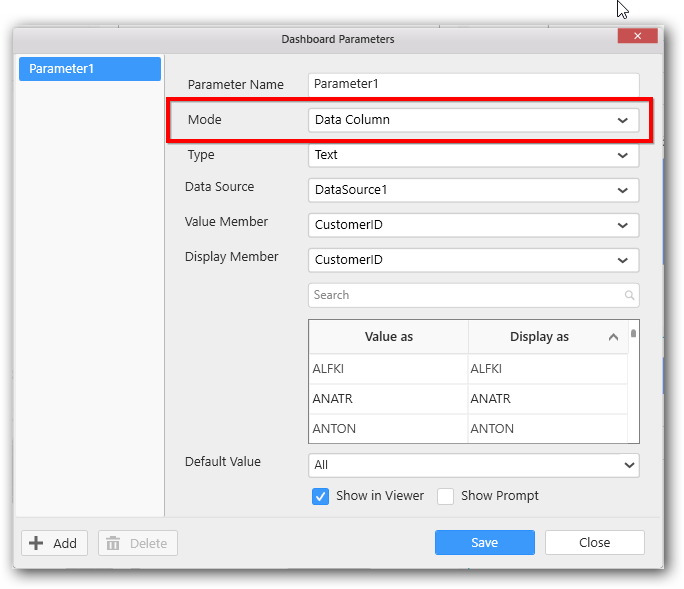The width and height of the screenshot is (684, 589).
Task: Click the Save button
Action: tap(484, 543)
